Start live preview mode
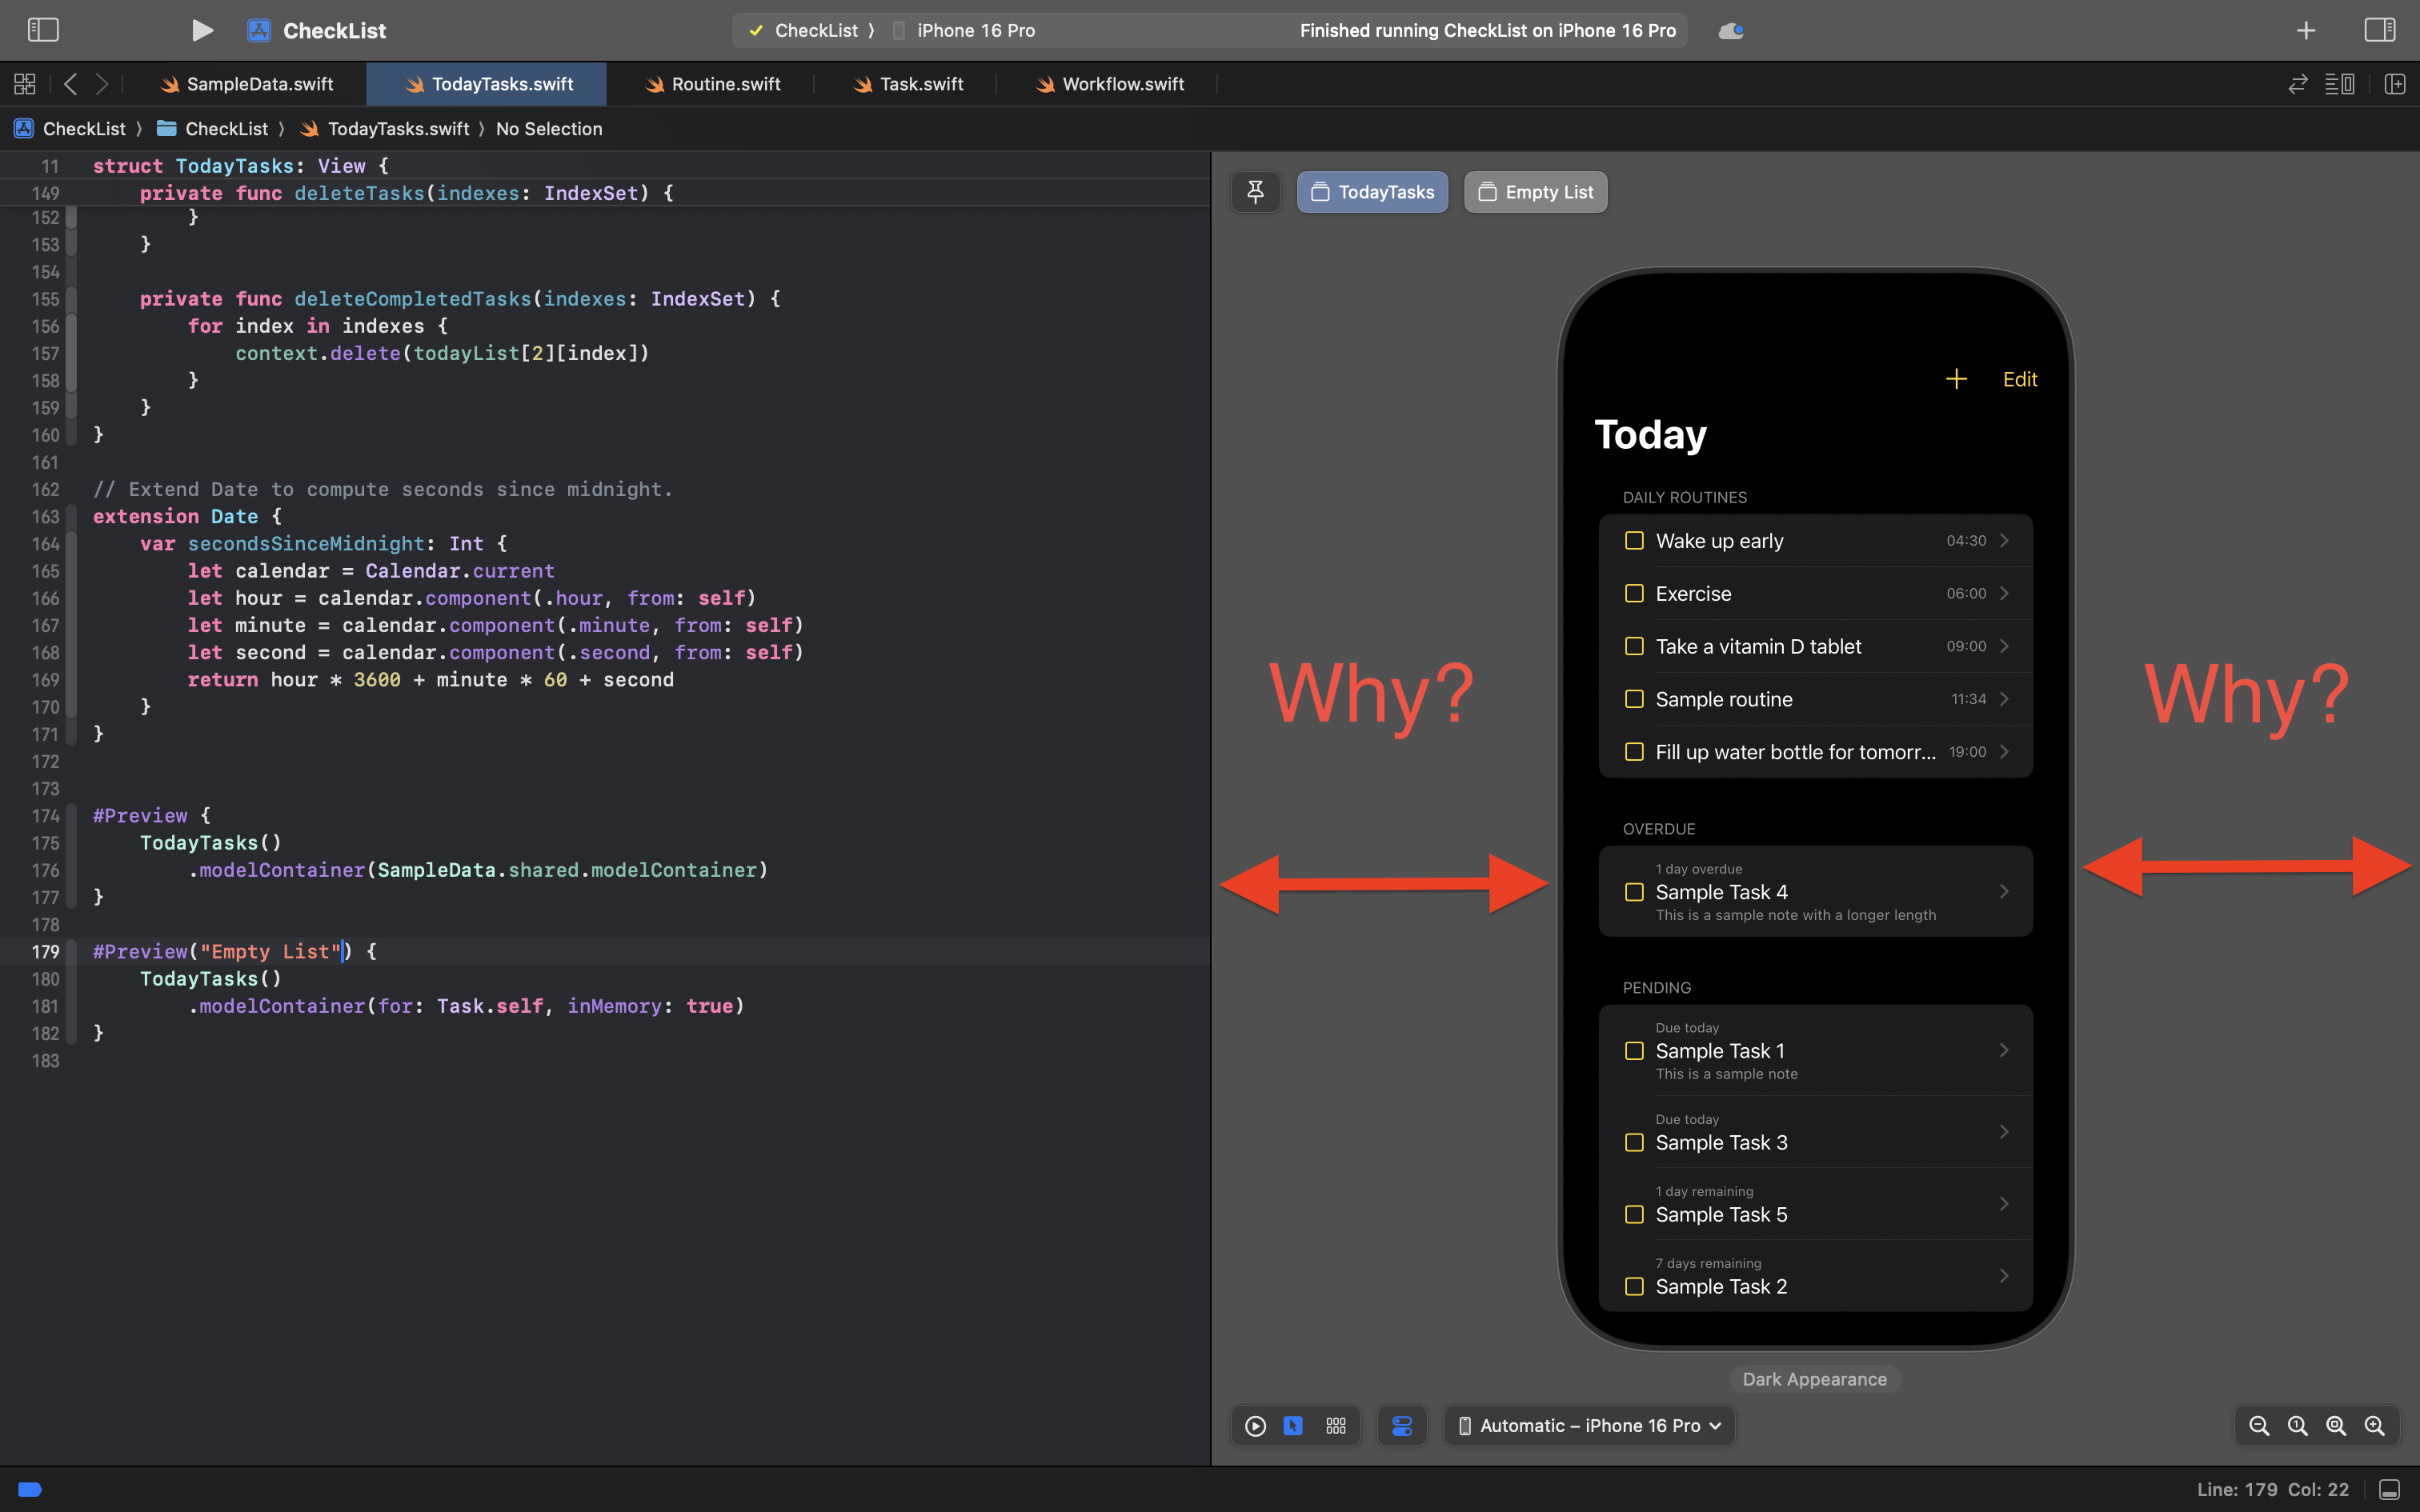This screenshot has height=1512, width=2420. [x=1255, y=1425]
